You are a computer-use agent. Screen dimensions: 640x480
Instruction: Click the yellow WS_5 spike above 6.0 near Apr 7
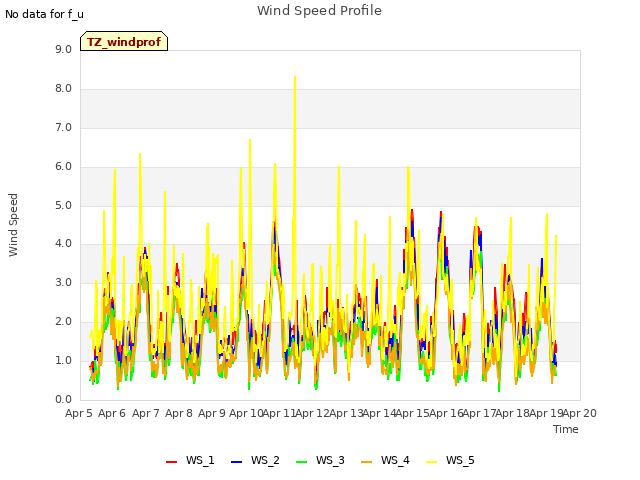(140, 155)
